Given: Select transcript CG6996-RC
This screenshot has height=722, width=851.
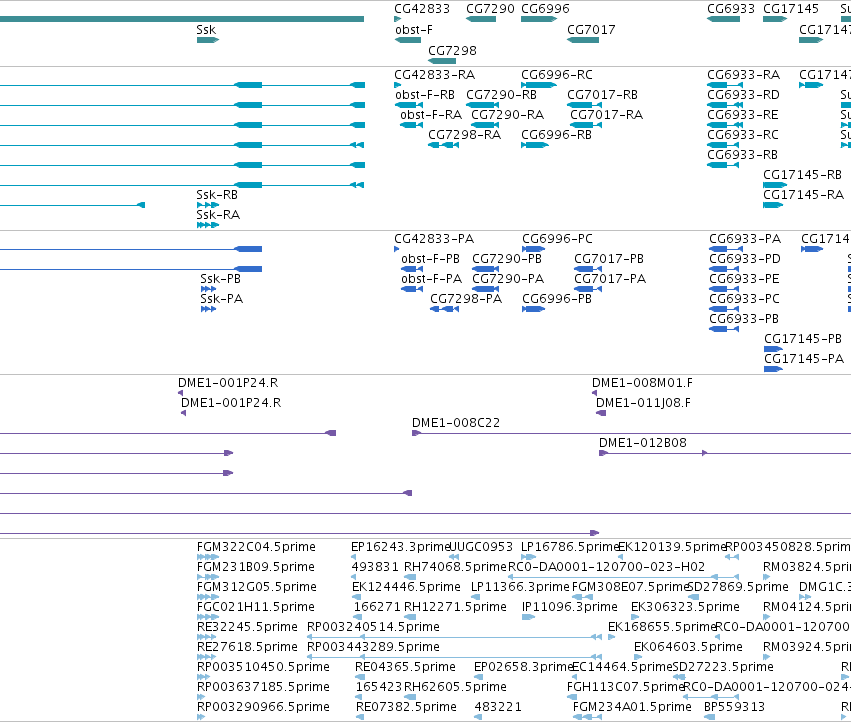Looking at the screenshot, I should [557, 74].
